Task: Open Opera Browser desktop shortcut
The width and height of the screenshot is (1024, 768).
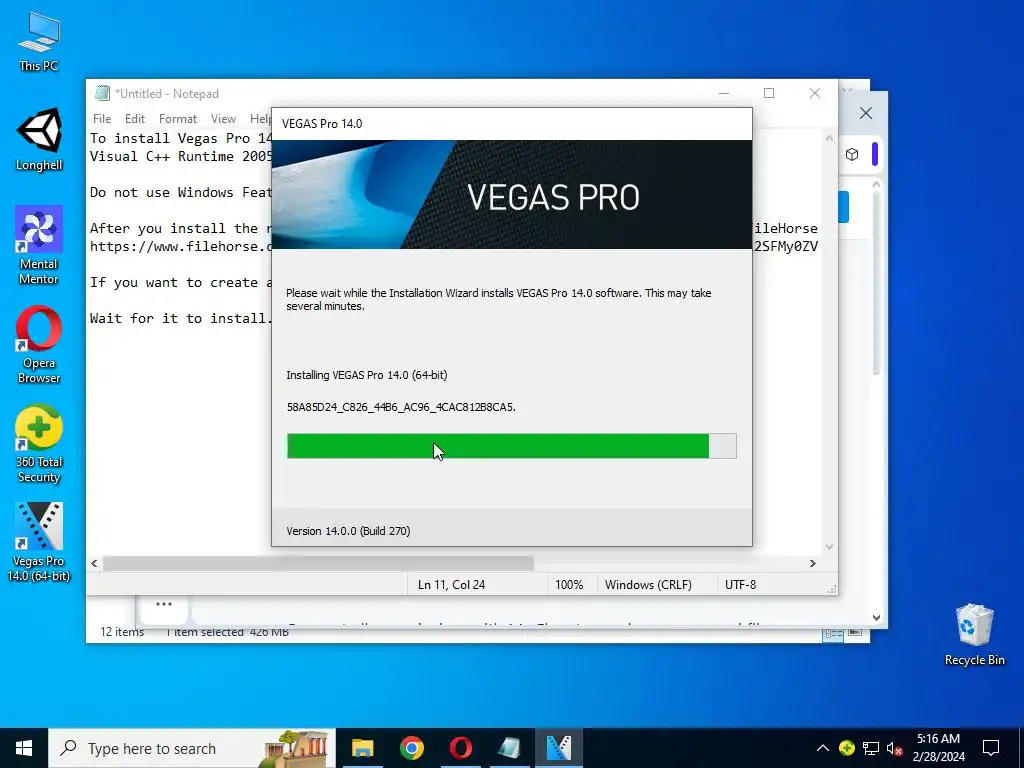Action: click(39, 344)
